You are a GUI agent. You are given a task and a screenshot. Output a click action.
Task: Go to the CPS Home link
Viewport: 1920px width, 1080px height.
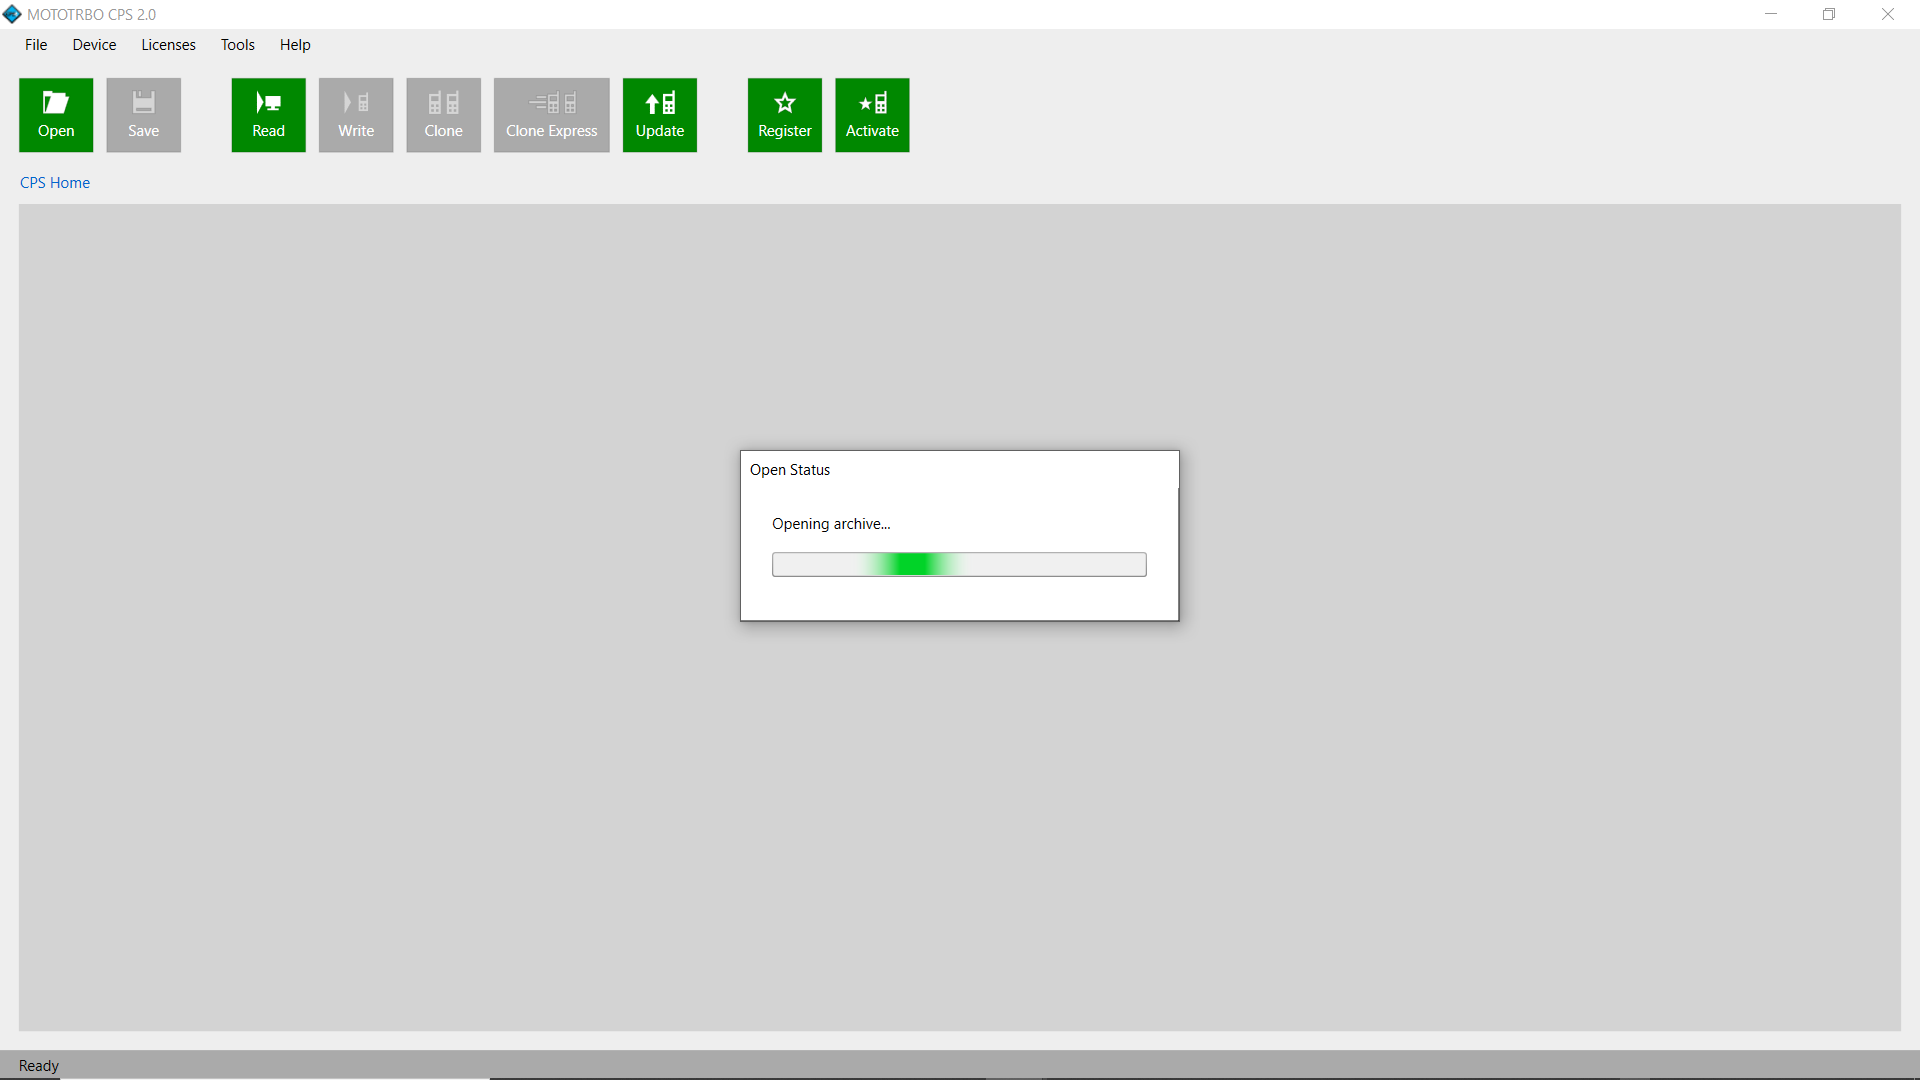coord(55,183)
